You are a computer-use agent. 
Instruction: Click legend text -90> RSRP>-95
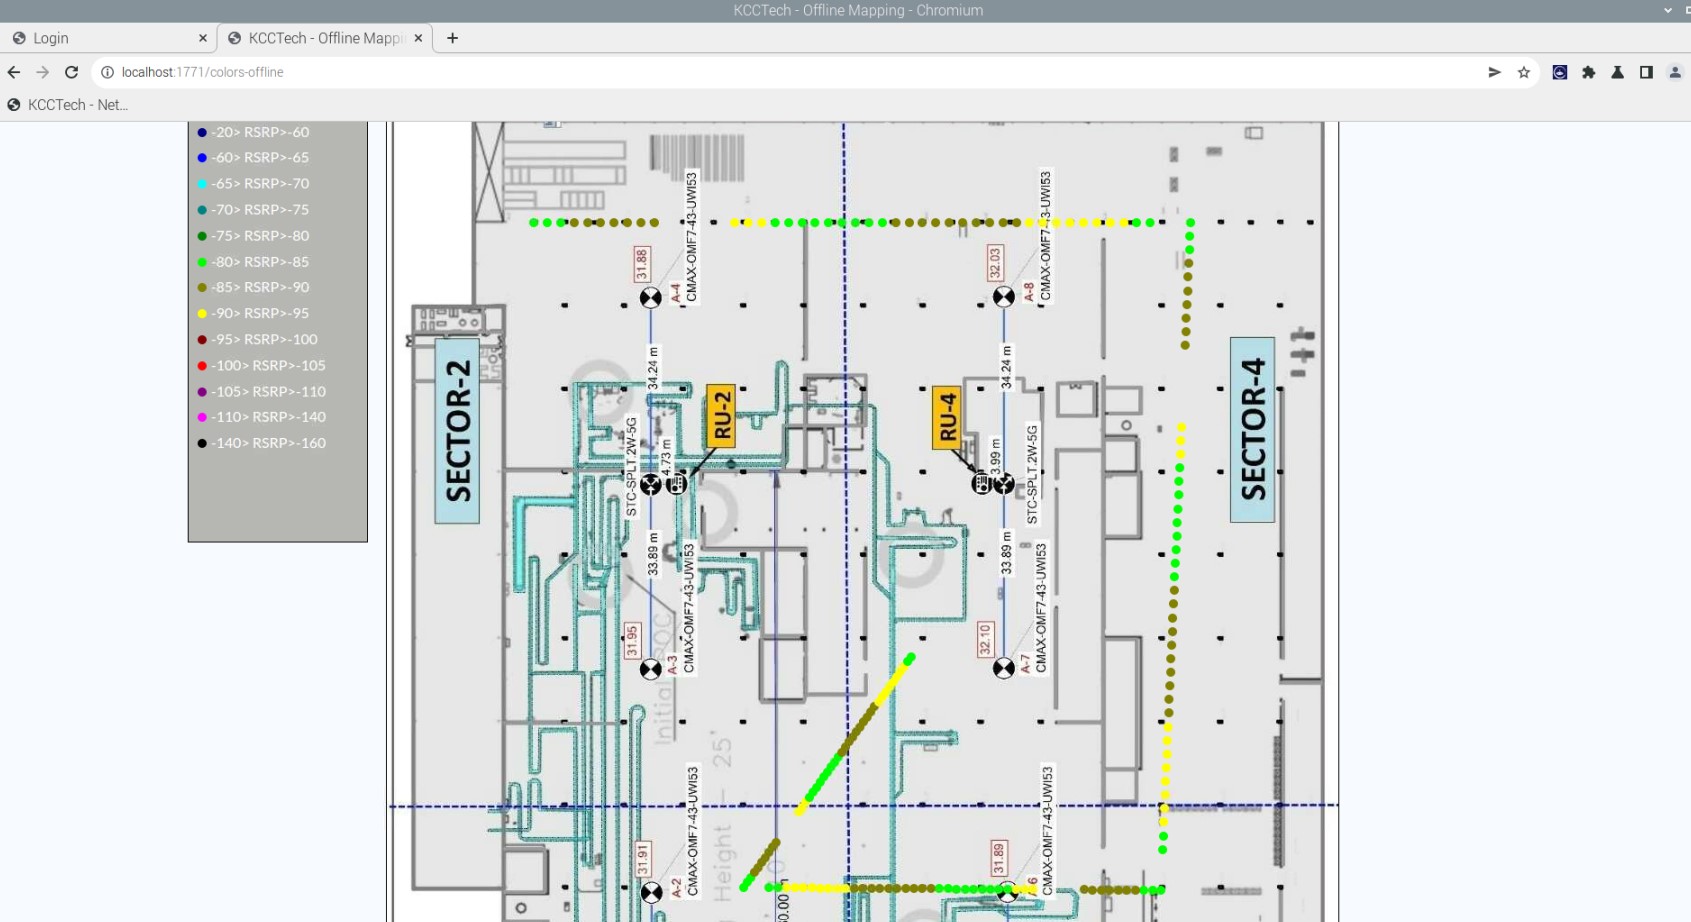260,313
